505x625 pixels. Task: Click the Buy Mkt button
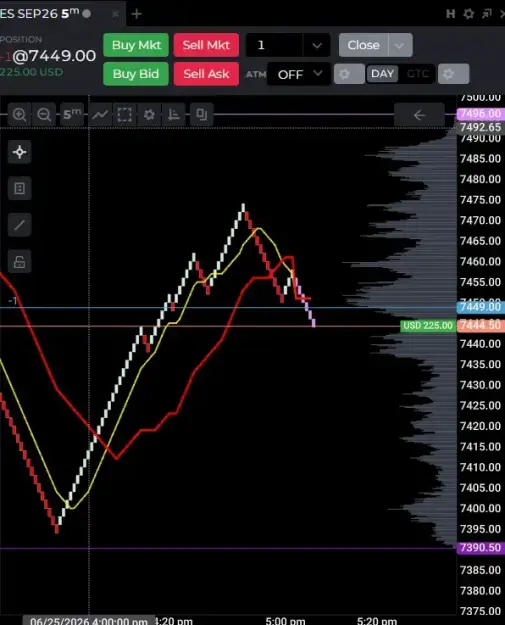(x=136, y=45)
